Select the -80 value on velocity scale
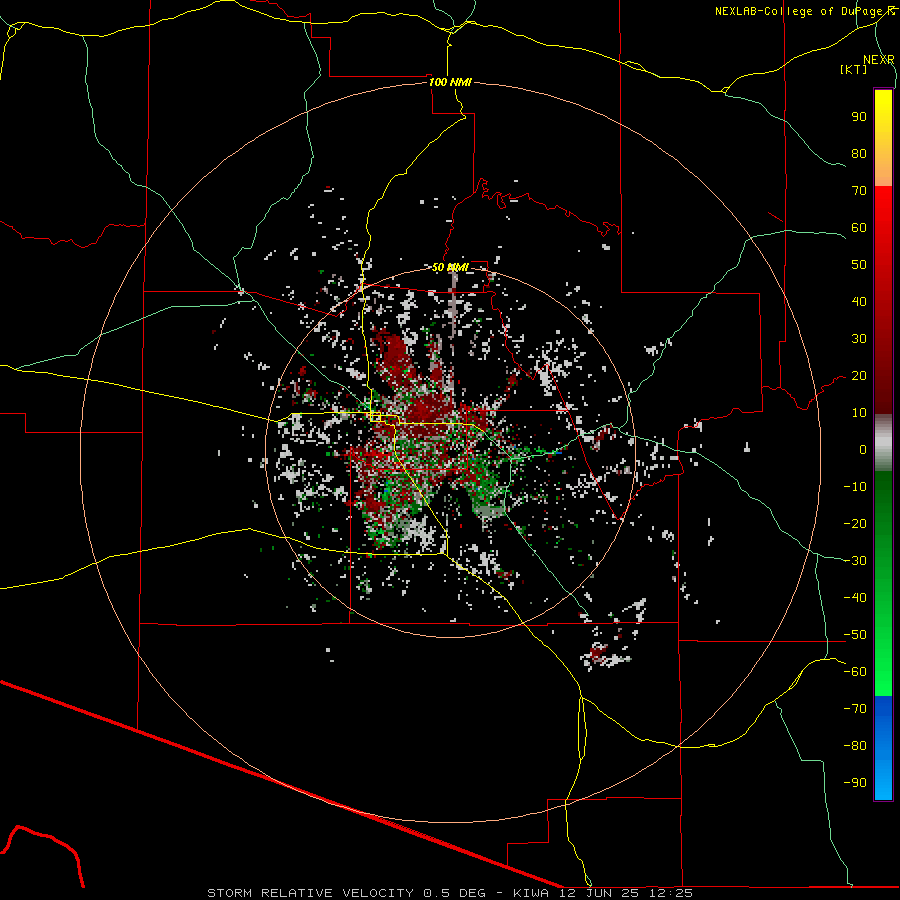 [x=855, y=746]
